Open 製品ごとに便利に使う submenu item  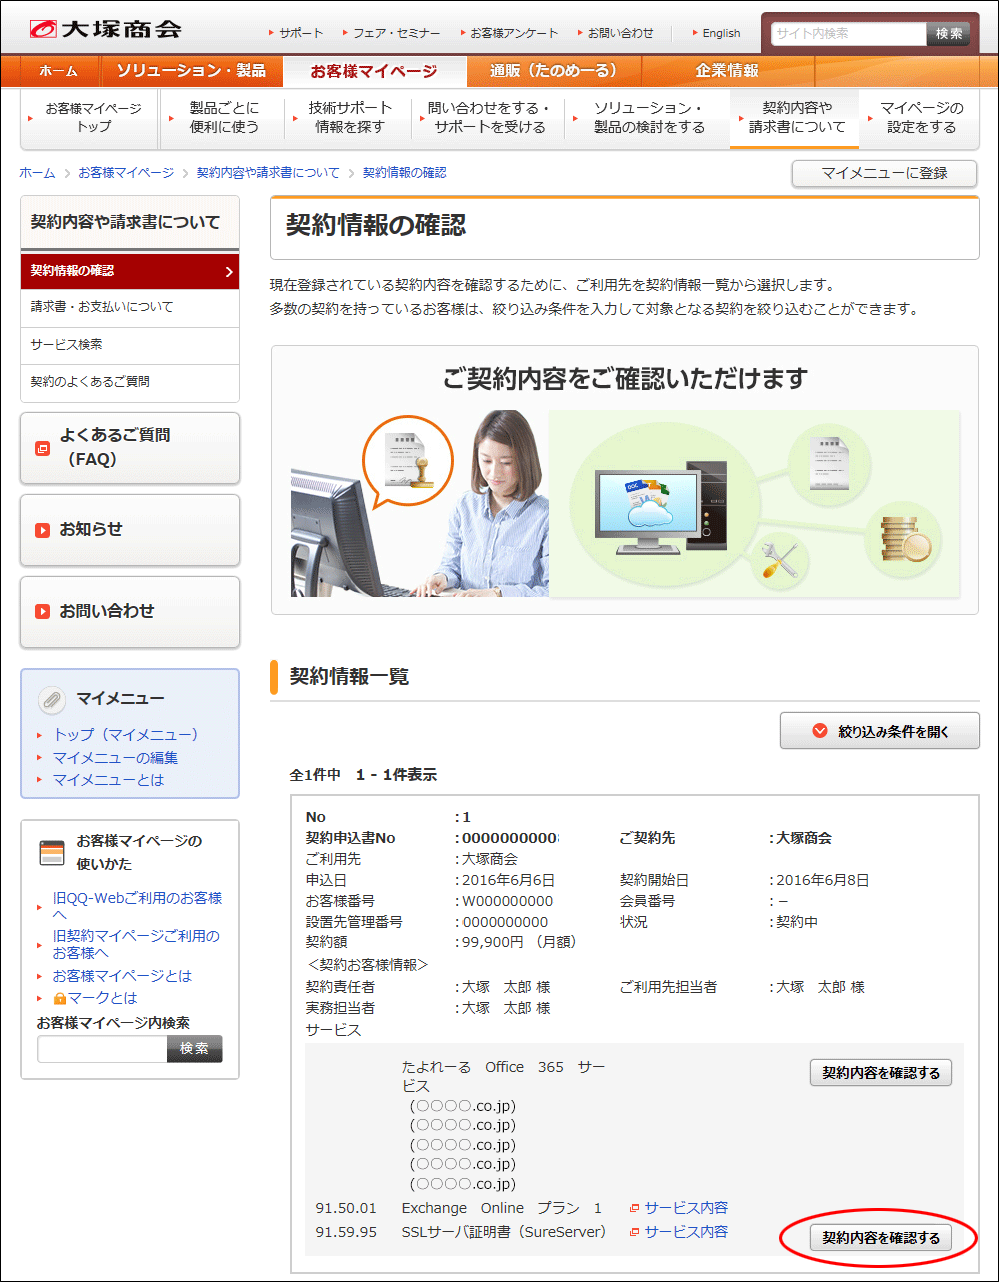tap(220, 118)
